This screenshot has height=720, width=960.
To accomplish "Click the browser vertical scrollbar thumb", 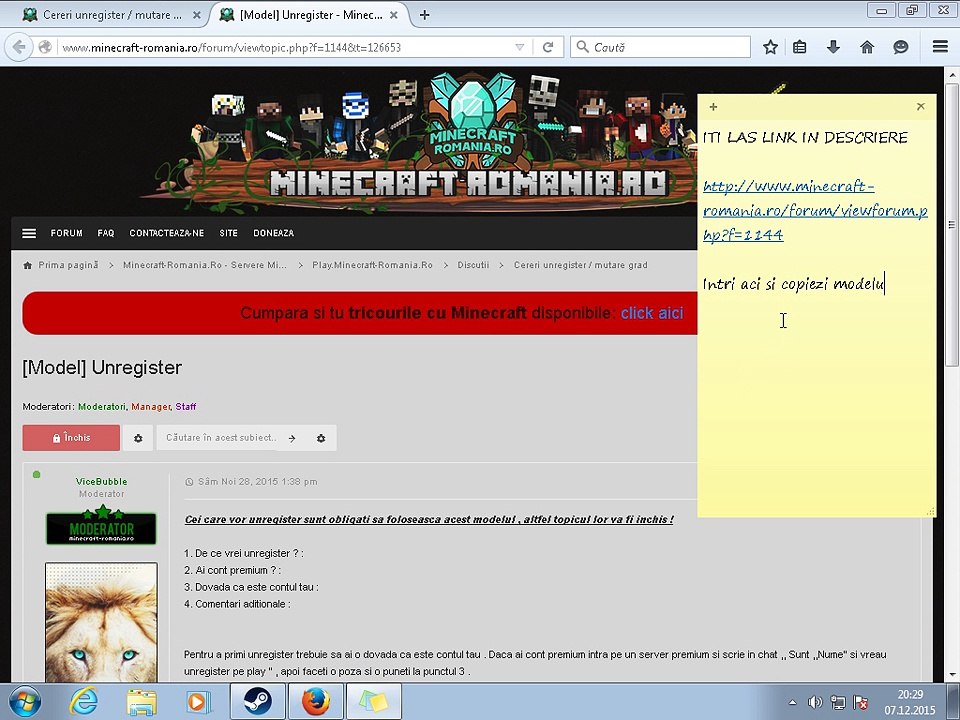I will click(x=952, y=224).
